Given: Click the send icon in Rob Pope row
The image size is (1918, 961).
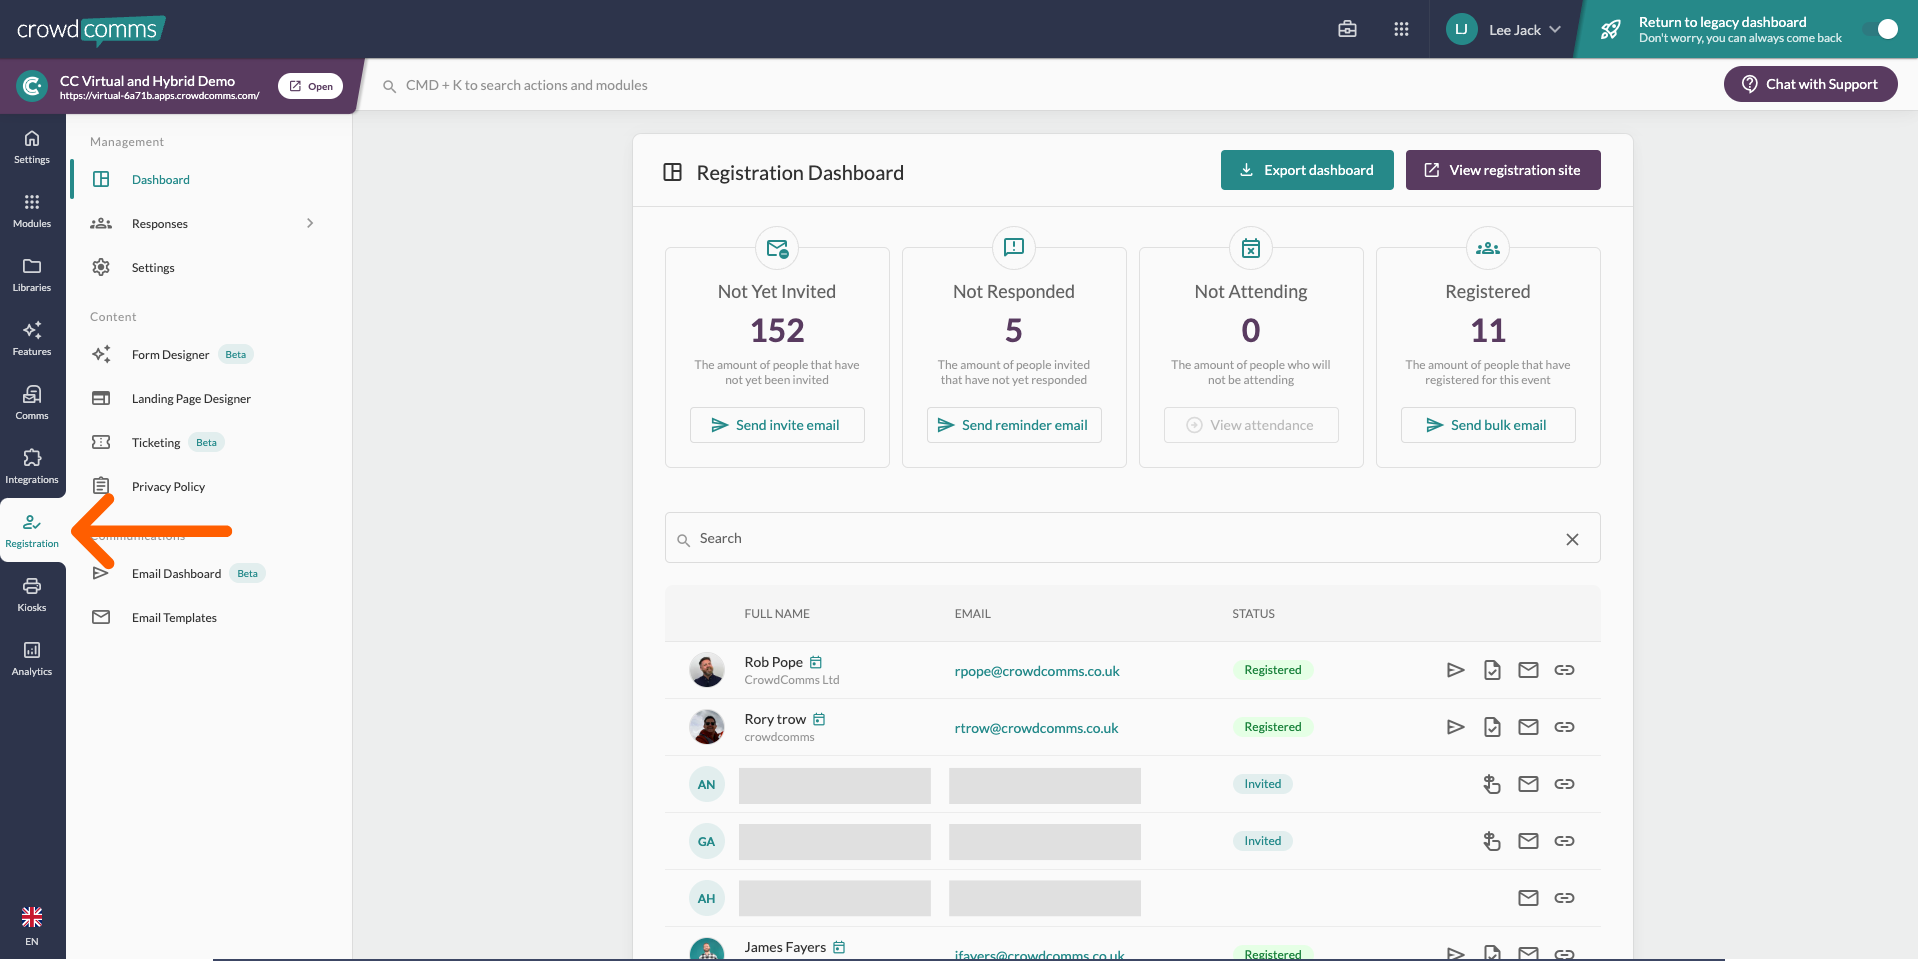Looking at the screenshot, I should (1455, 670).
